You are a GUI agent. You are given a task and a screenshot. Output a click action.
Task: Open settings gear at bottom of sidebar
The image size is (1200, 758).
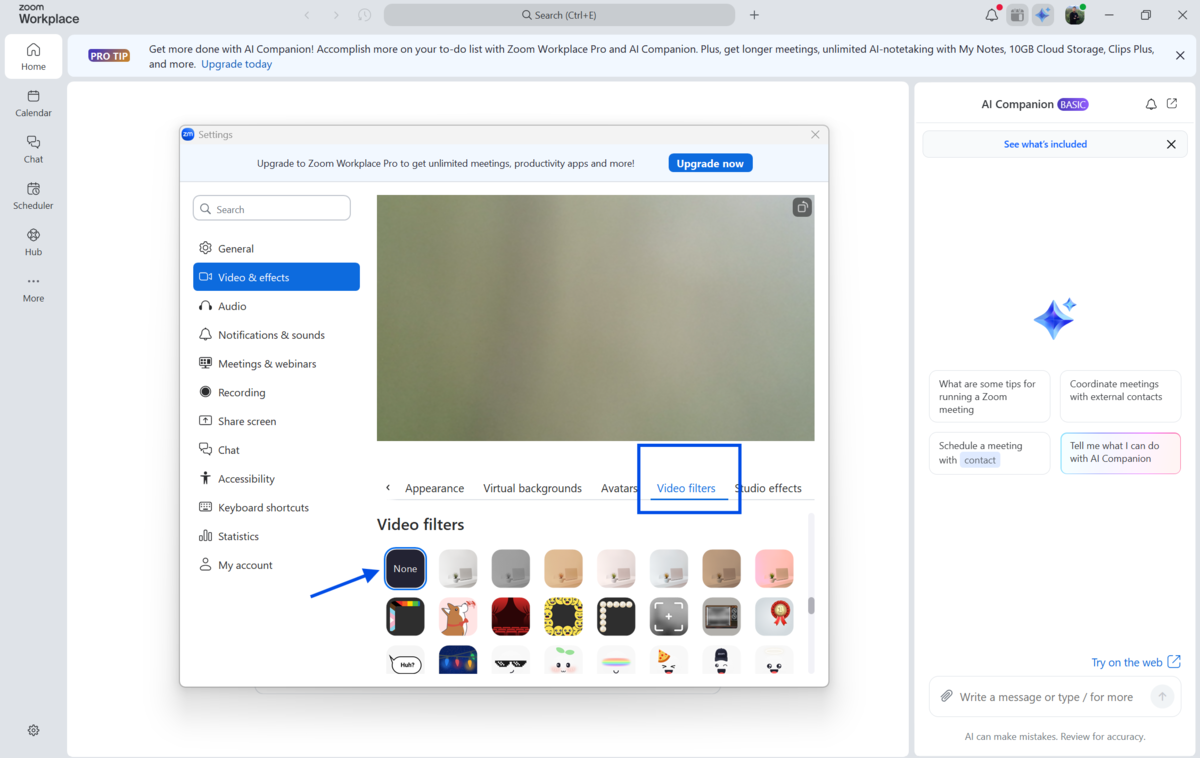pyautogui.click(x=33, y=730)
